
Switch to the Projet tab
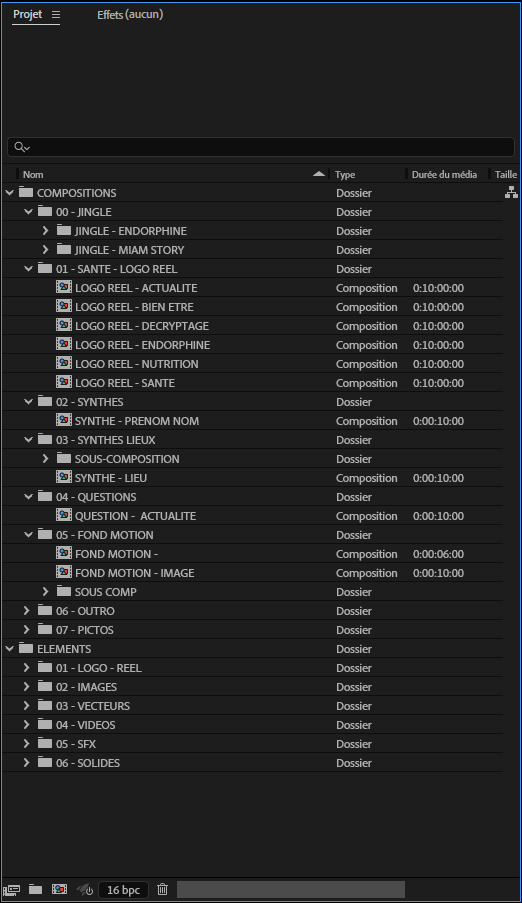[x=28, y=14]
